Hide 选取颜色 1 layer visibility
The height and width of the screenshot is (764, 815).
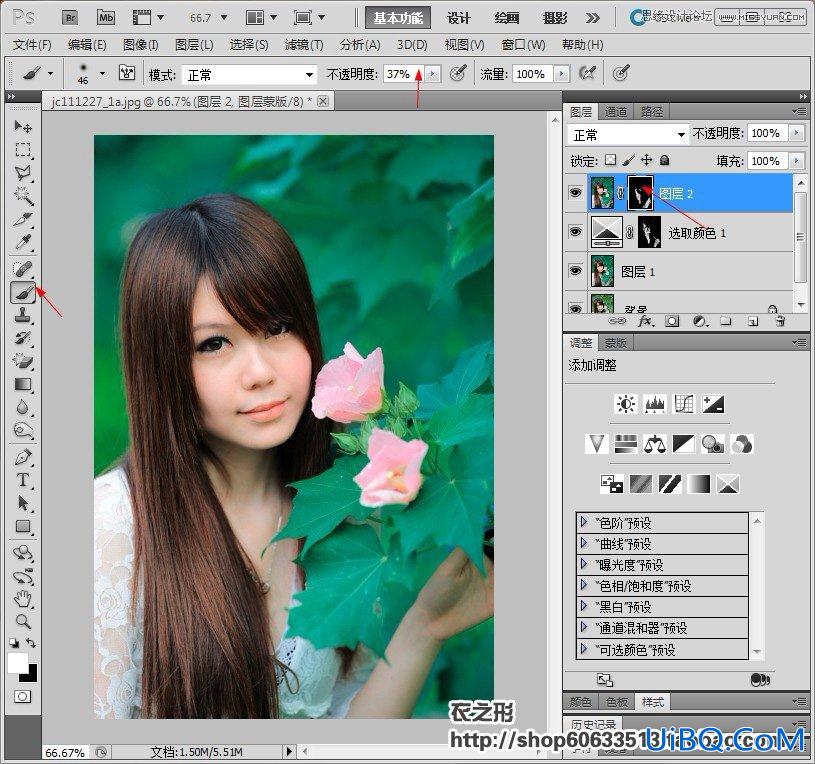(575, 231)
